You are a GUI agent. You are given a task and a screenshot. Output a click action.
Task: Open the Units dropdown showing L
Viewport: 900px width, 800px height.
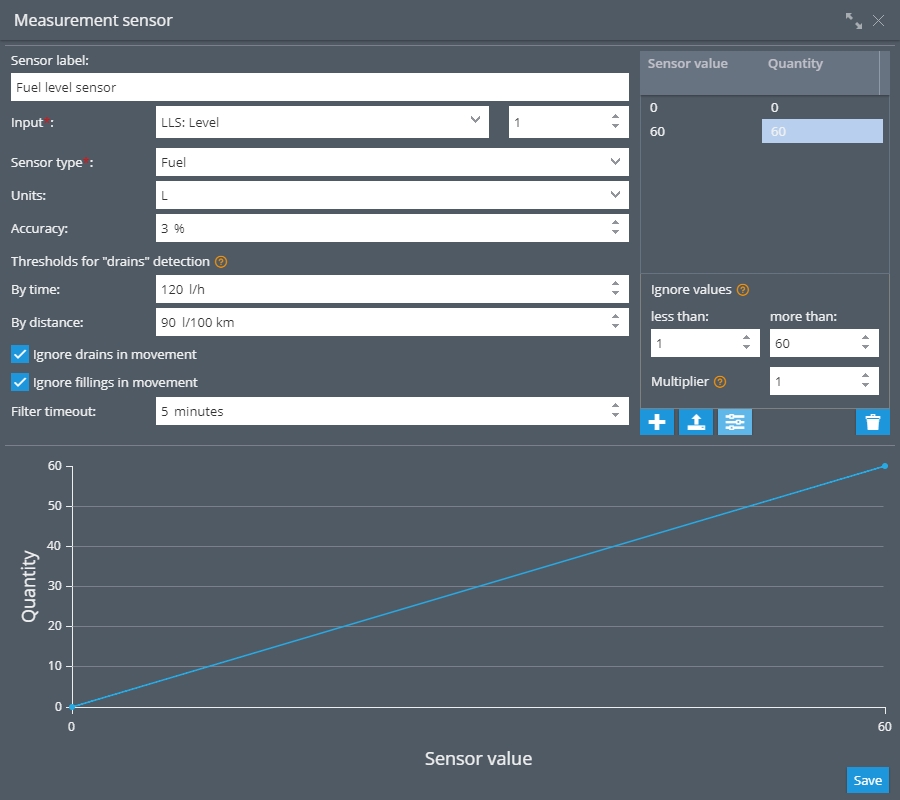click(x=392, y=195)
